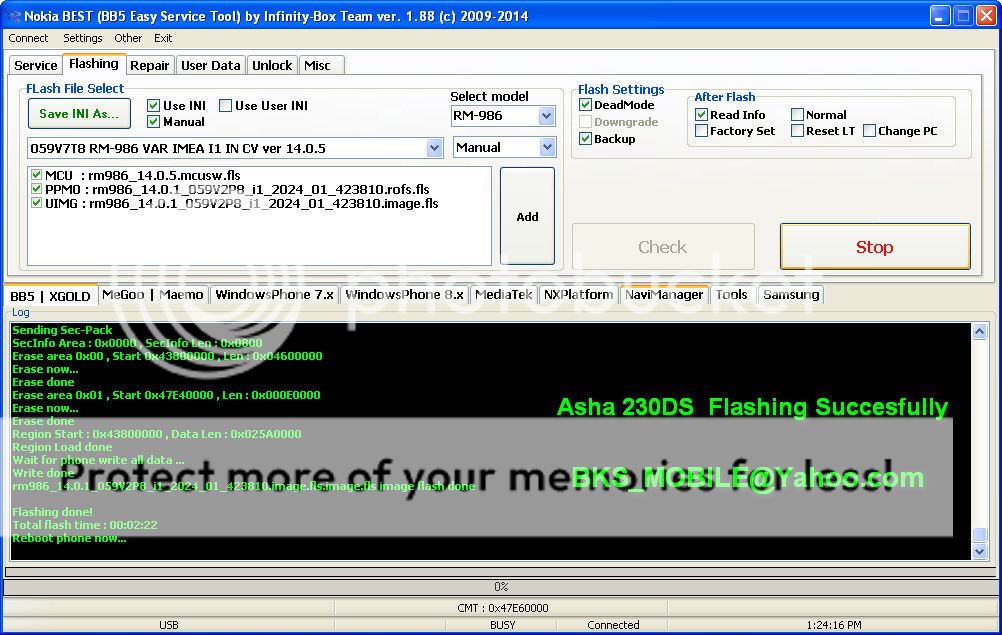Switch to the MediaTek tab
Image resolution: width=1002 pixels, height=635 pixels.
tap(504, 295)
